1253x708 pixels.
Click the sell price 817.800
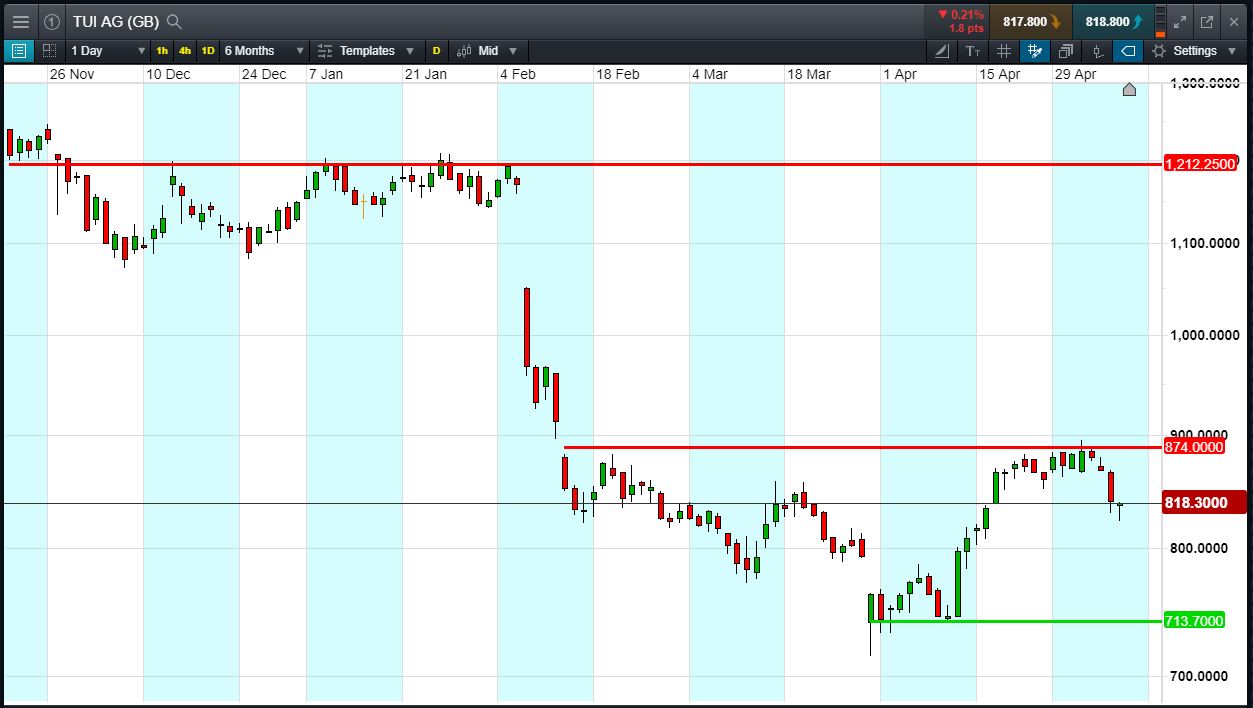1031,21
